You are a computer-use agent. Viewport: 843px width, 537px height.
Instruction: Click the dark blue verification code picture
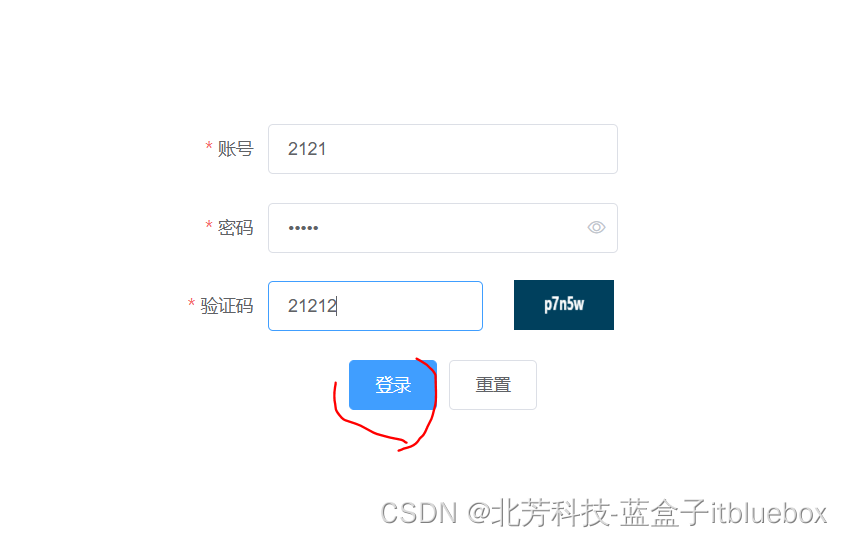point(563,305)
